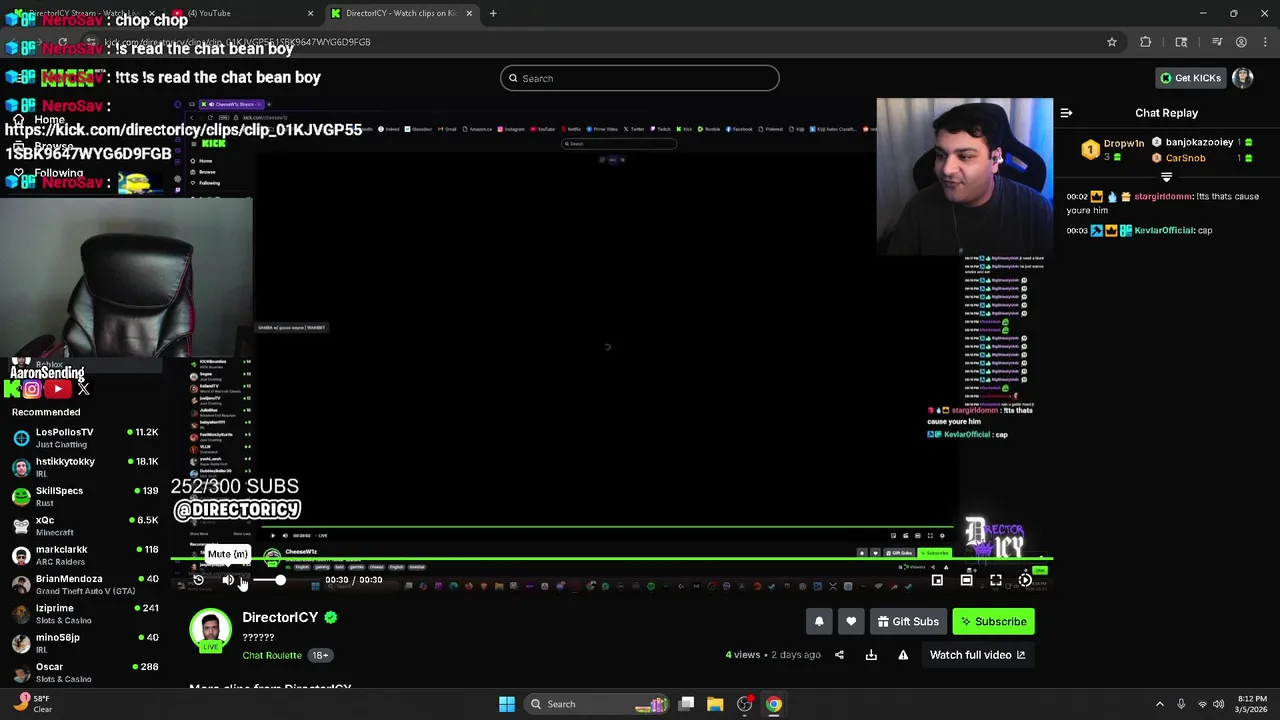Open a new browser tab
This screenshot has width=1280, height=720.
[x=493, y=13]
